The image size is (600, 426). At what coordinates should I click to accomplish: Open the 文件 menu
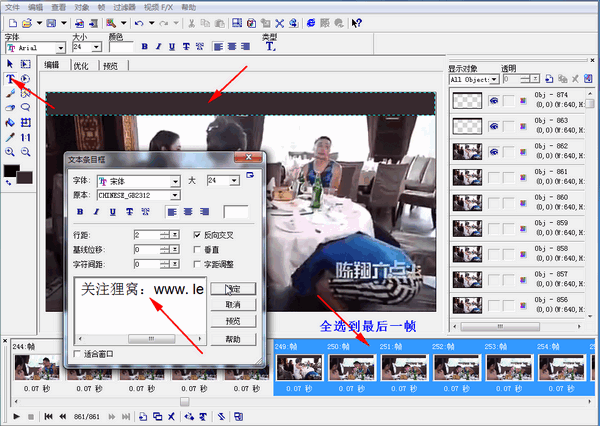coord(12,7)
